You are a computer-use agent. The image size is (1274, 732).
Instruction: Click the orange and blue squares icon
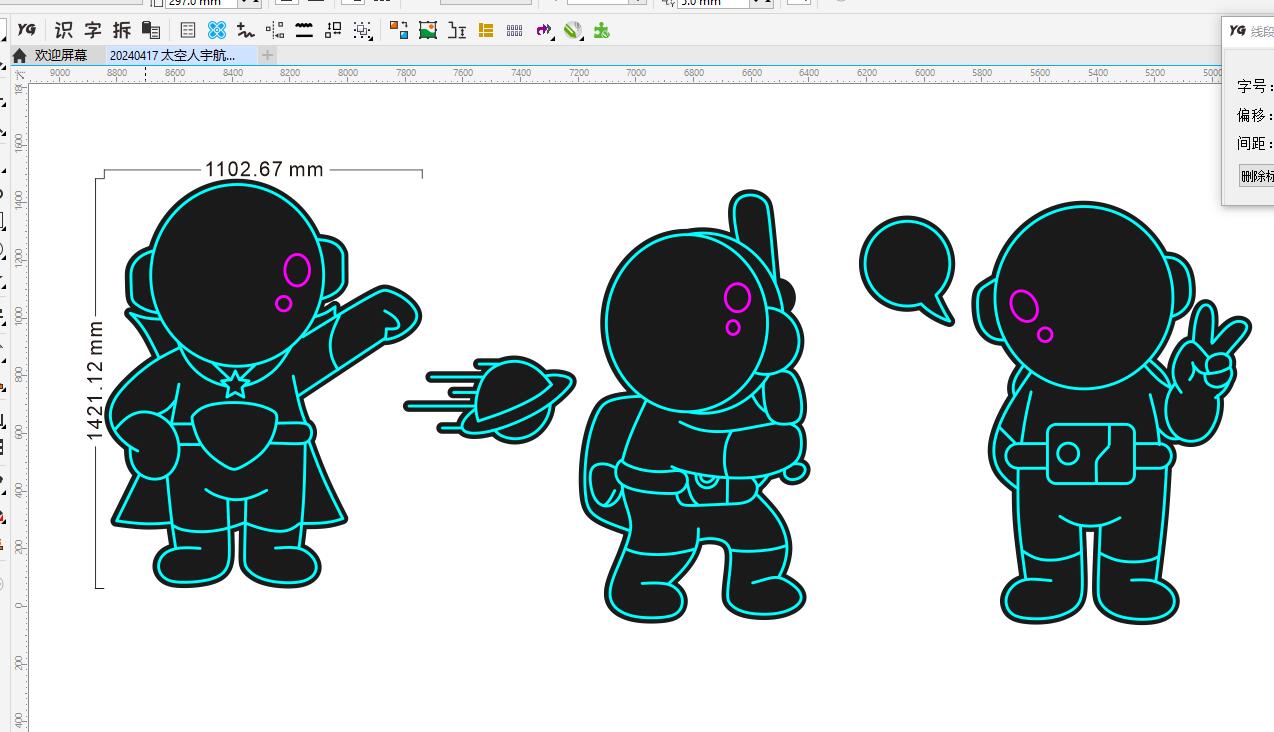pyautogui.click(x=399, y=31)
